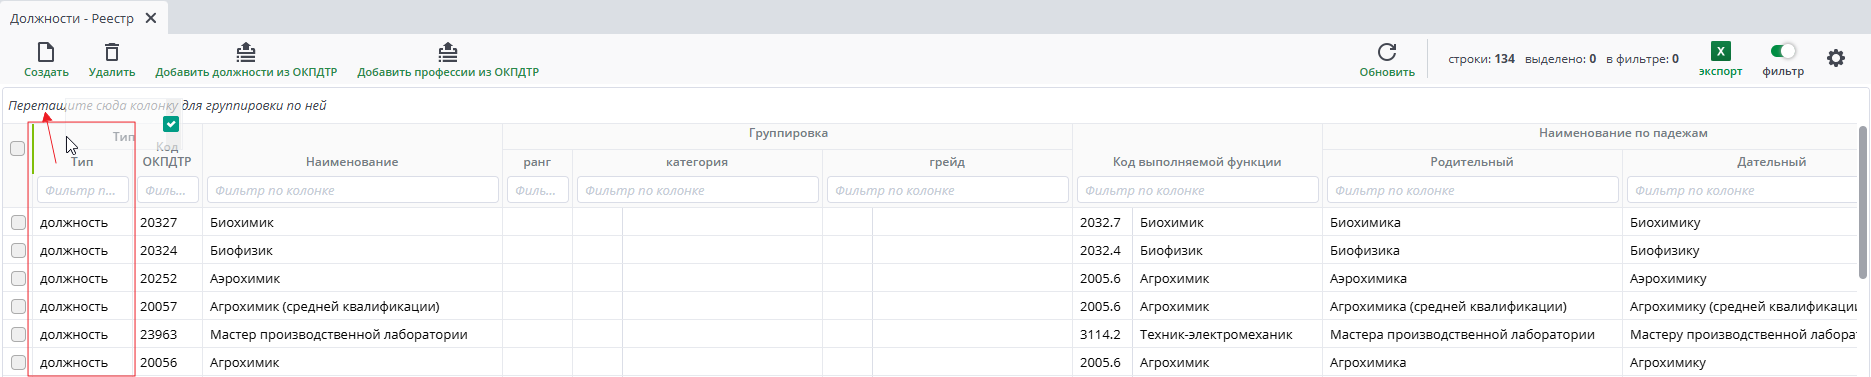Click the dative cell Аэрохимику
The image size is (1871, 377).
click(x=1740, y=278)
